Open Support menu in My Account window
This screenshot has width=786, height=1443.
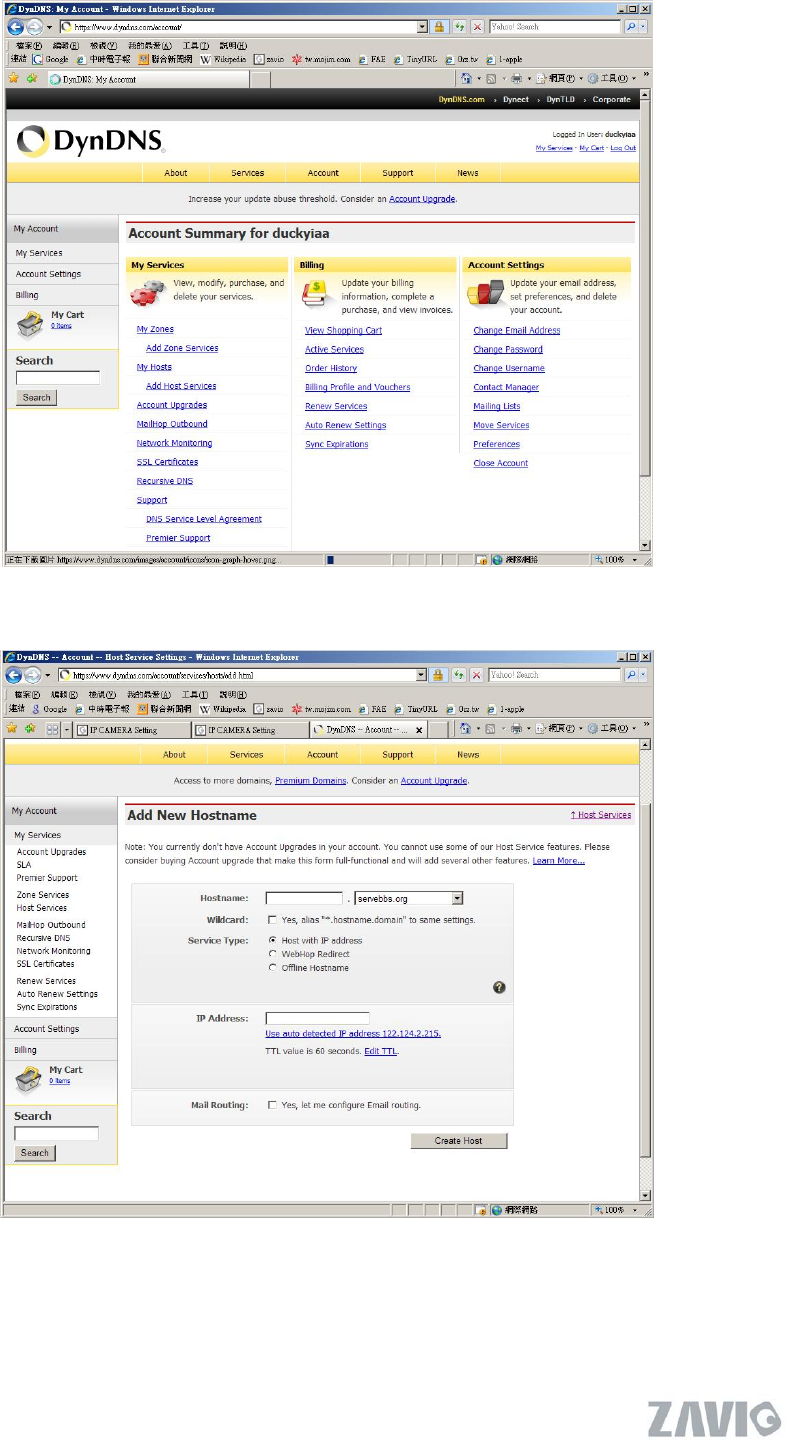point(397,173)
